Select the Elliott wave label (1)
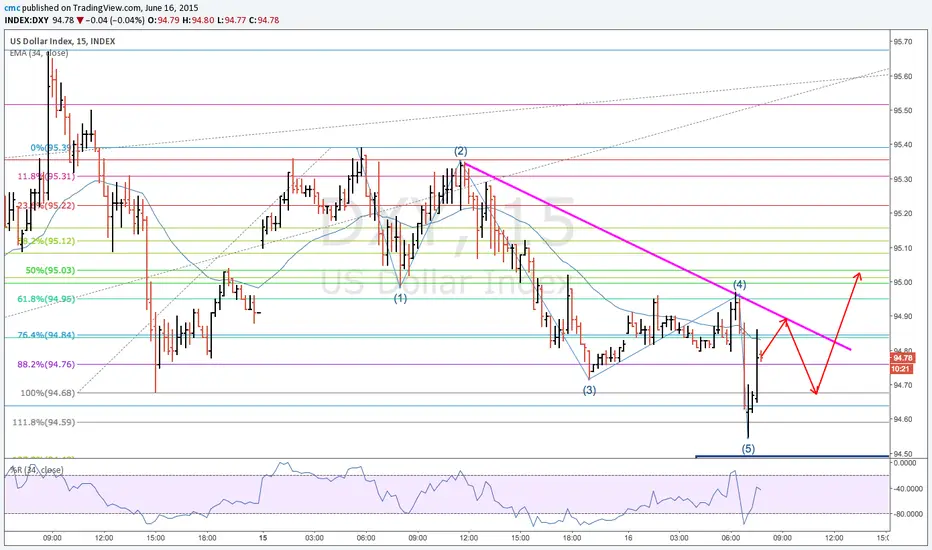This screenshot has height=550, width=932. (x=401, y=298)
